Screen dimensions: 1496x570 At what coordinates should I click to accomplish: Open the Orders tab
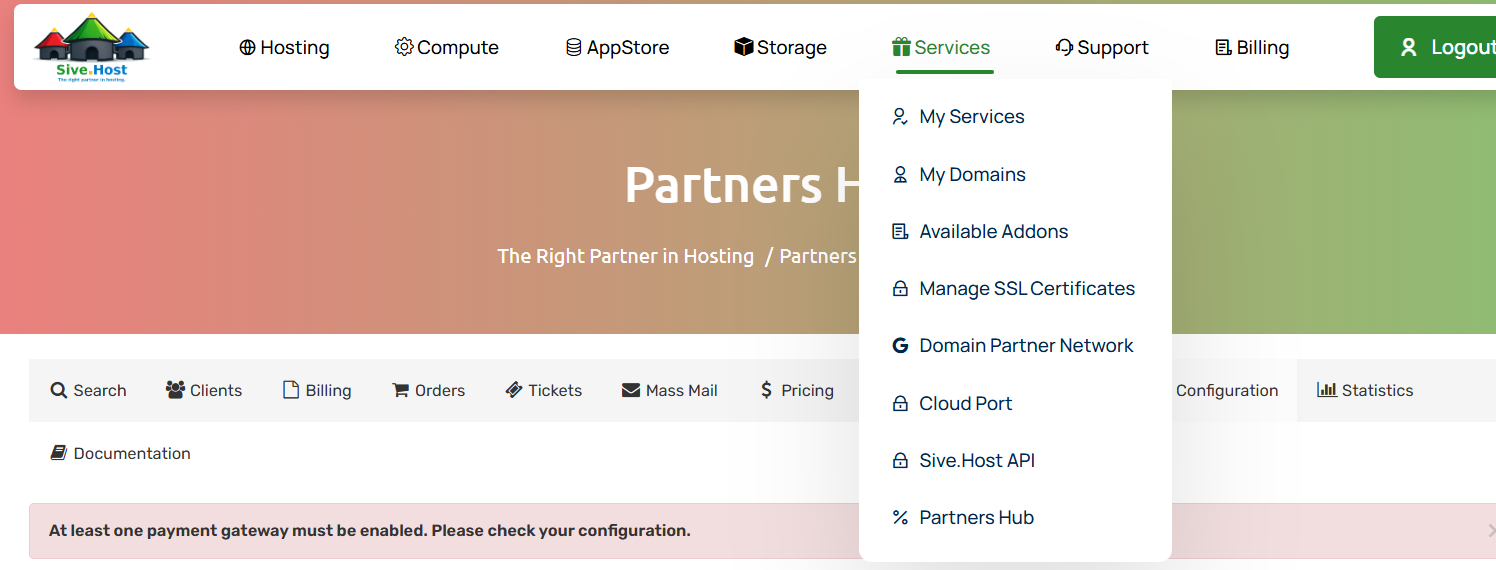click(428, 390)
